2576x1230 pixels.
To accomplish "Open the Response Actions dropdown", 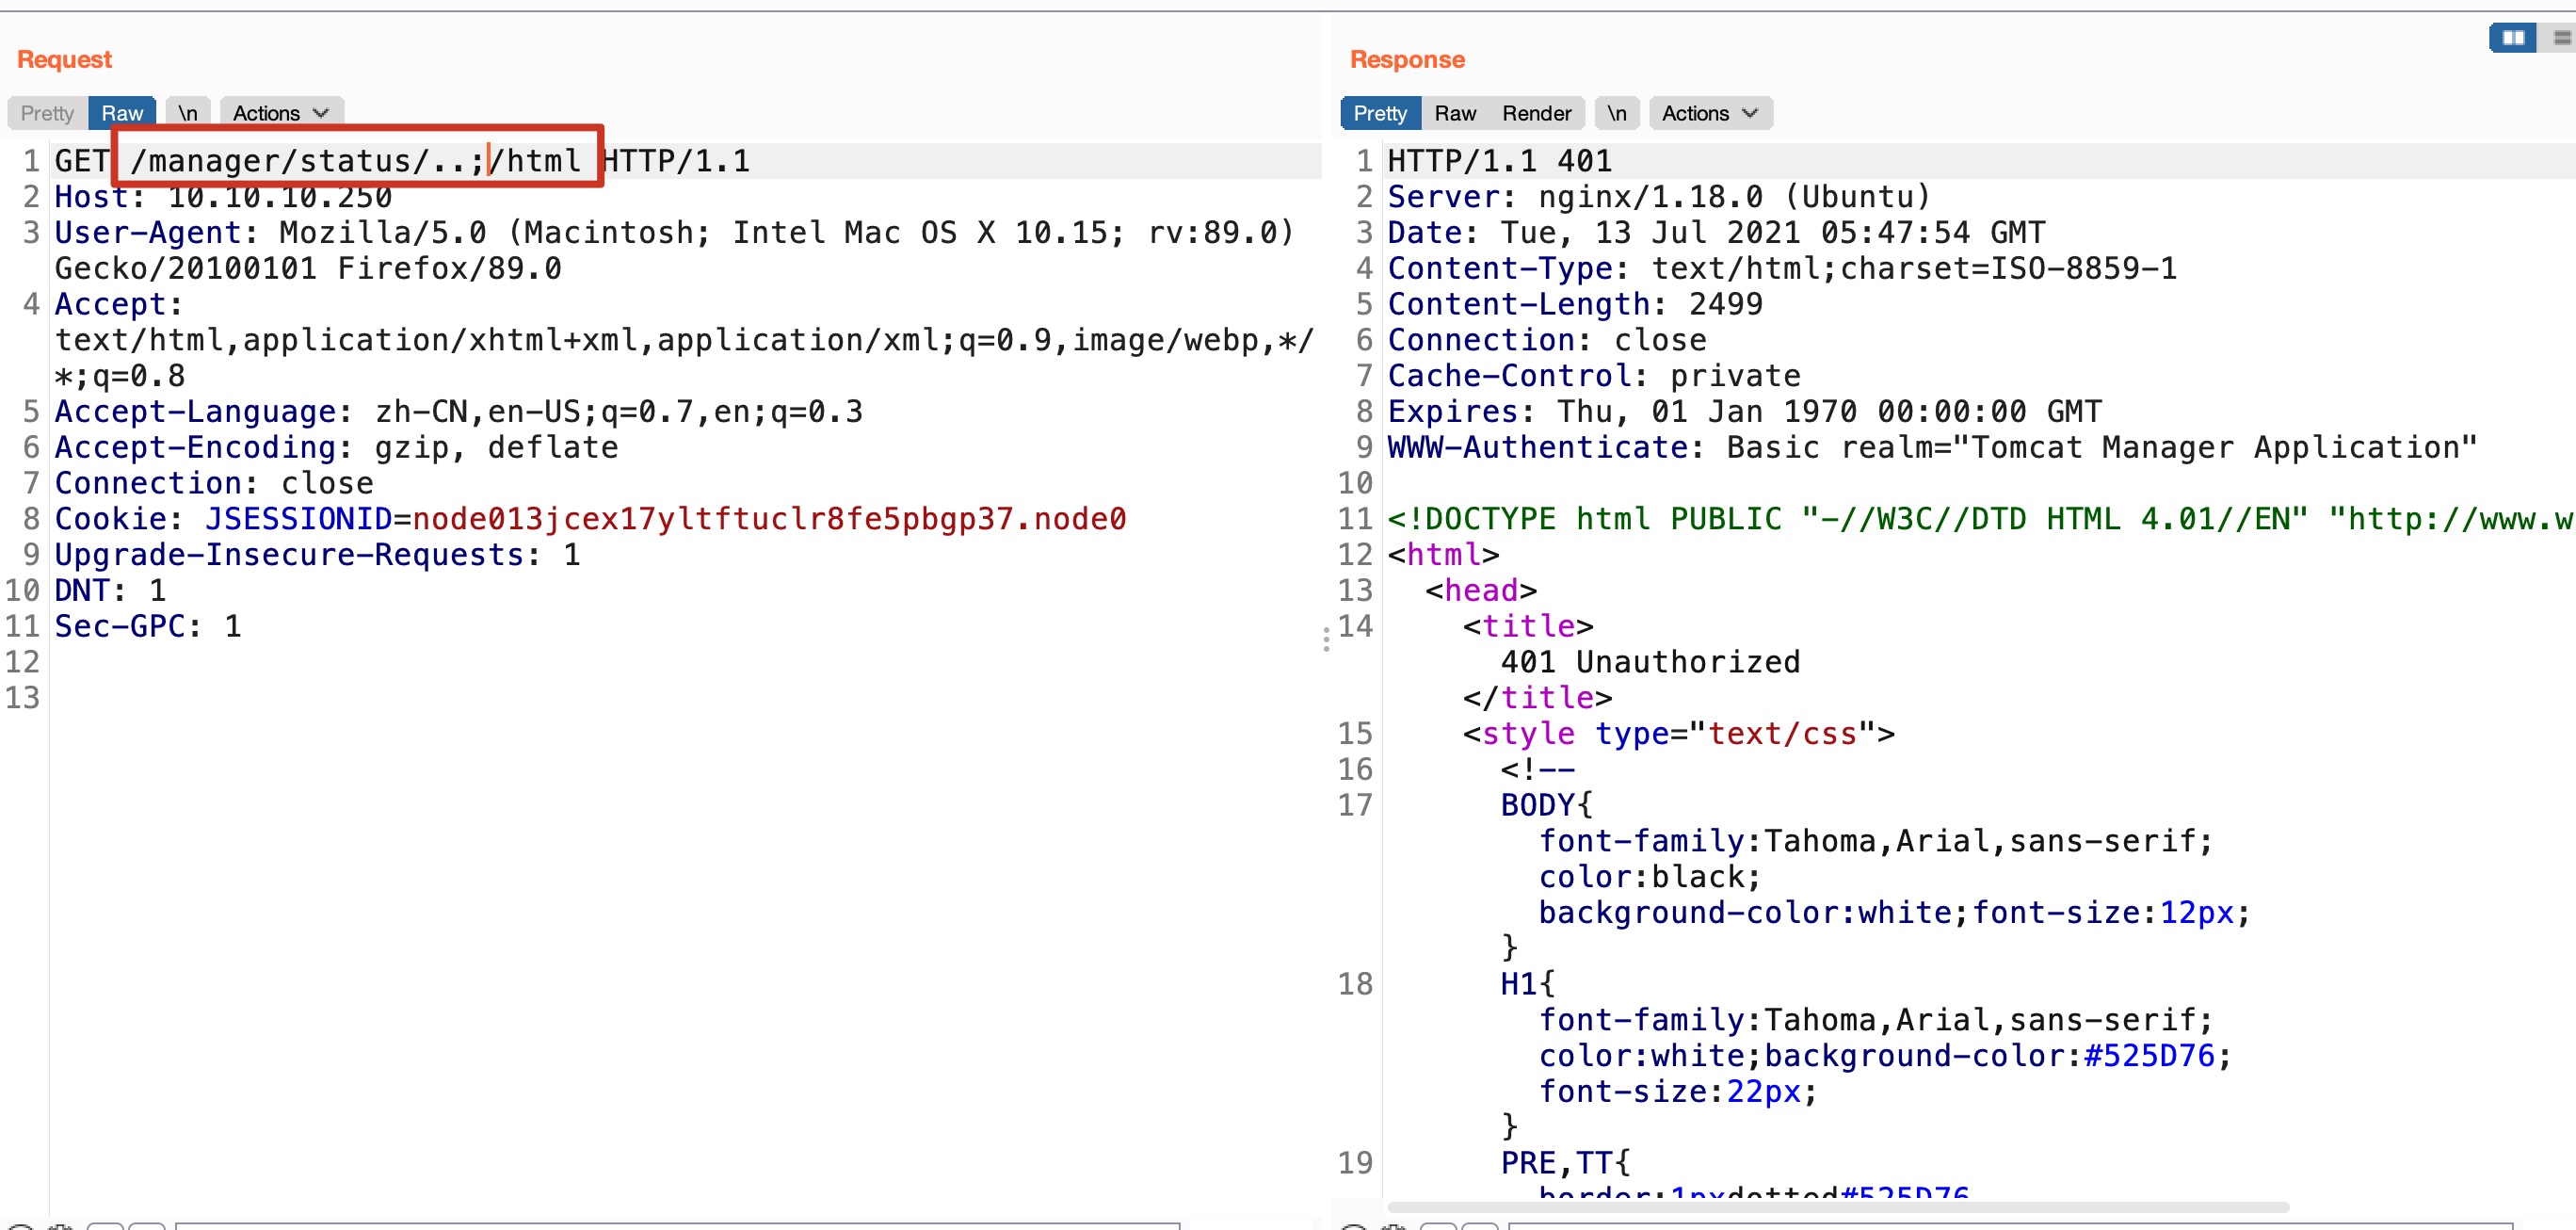I will click(1710, 113).
